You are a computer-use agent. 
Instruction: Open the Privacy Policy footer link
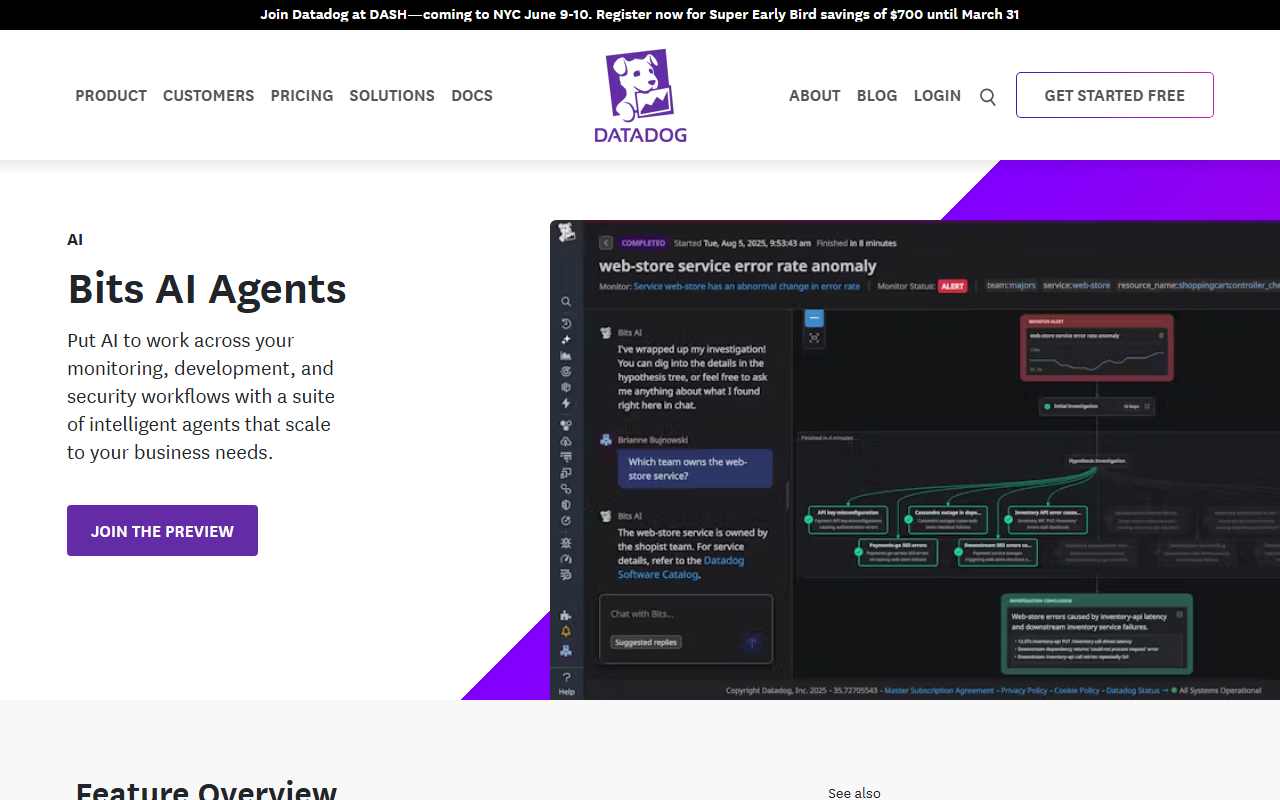(1024, 691)
